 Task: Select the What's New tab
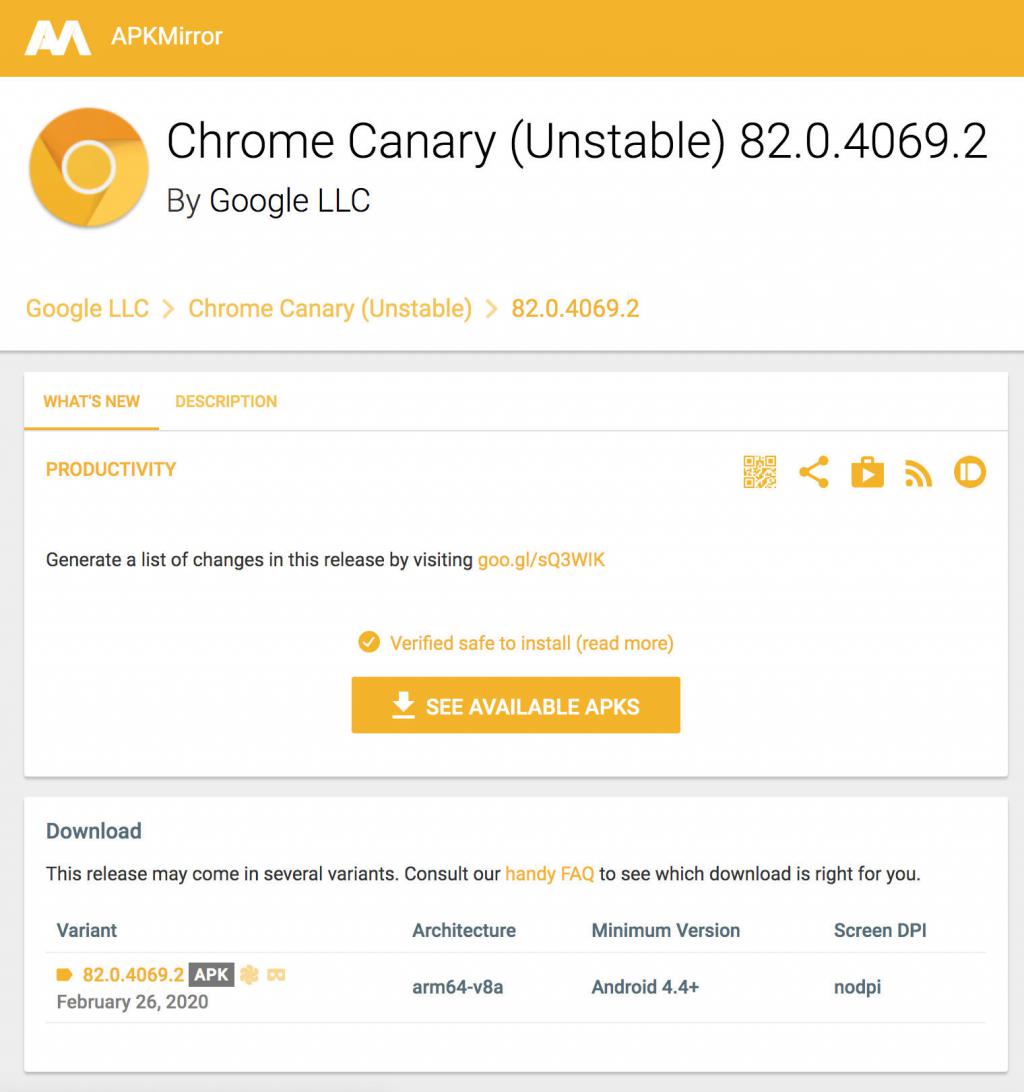coord(91,401)
